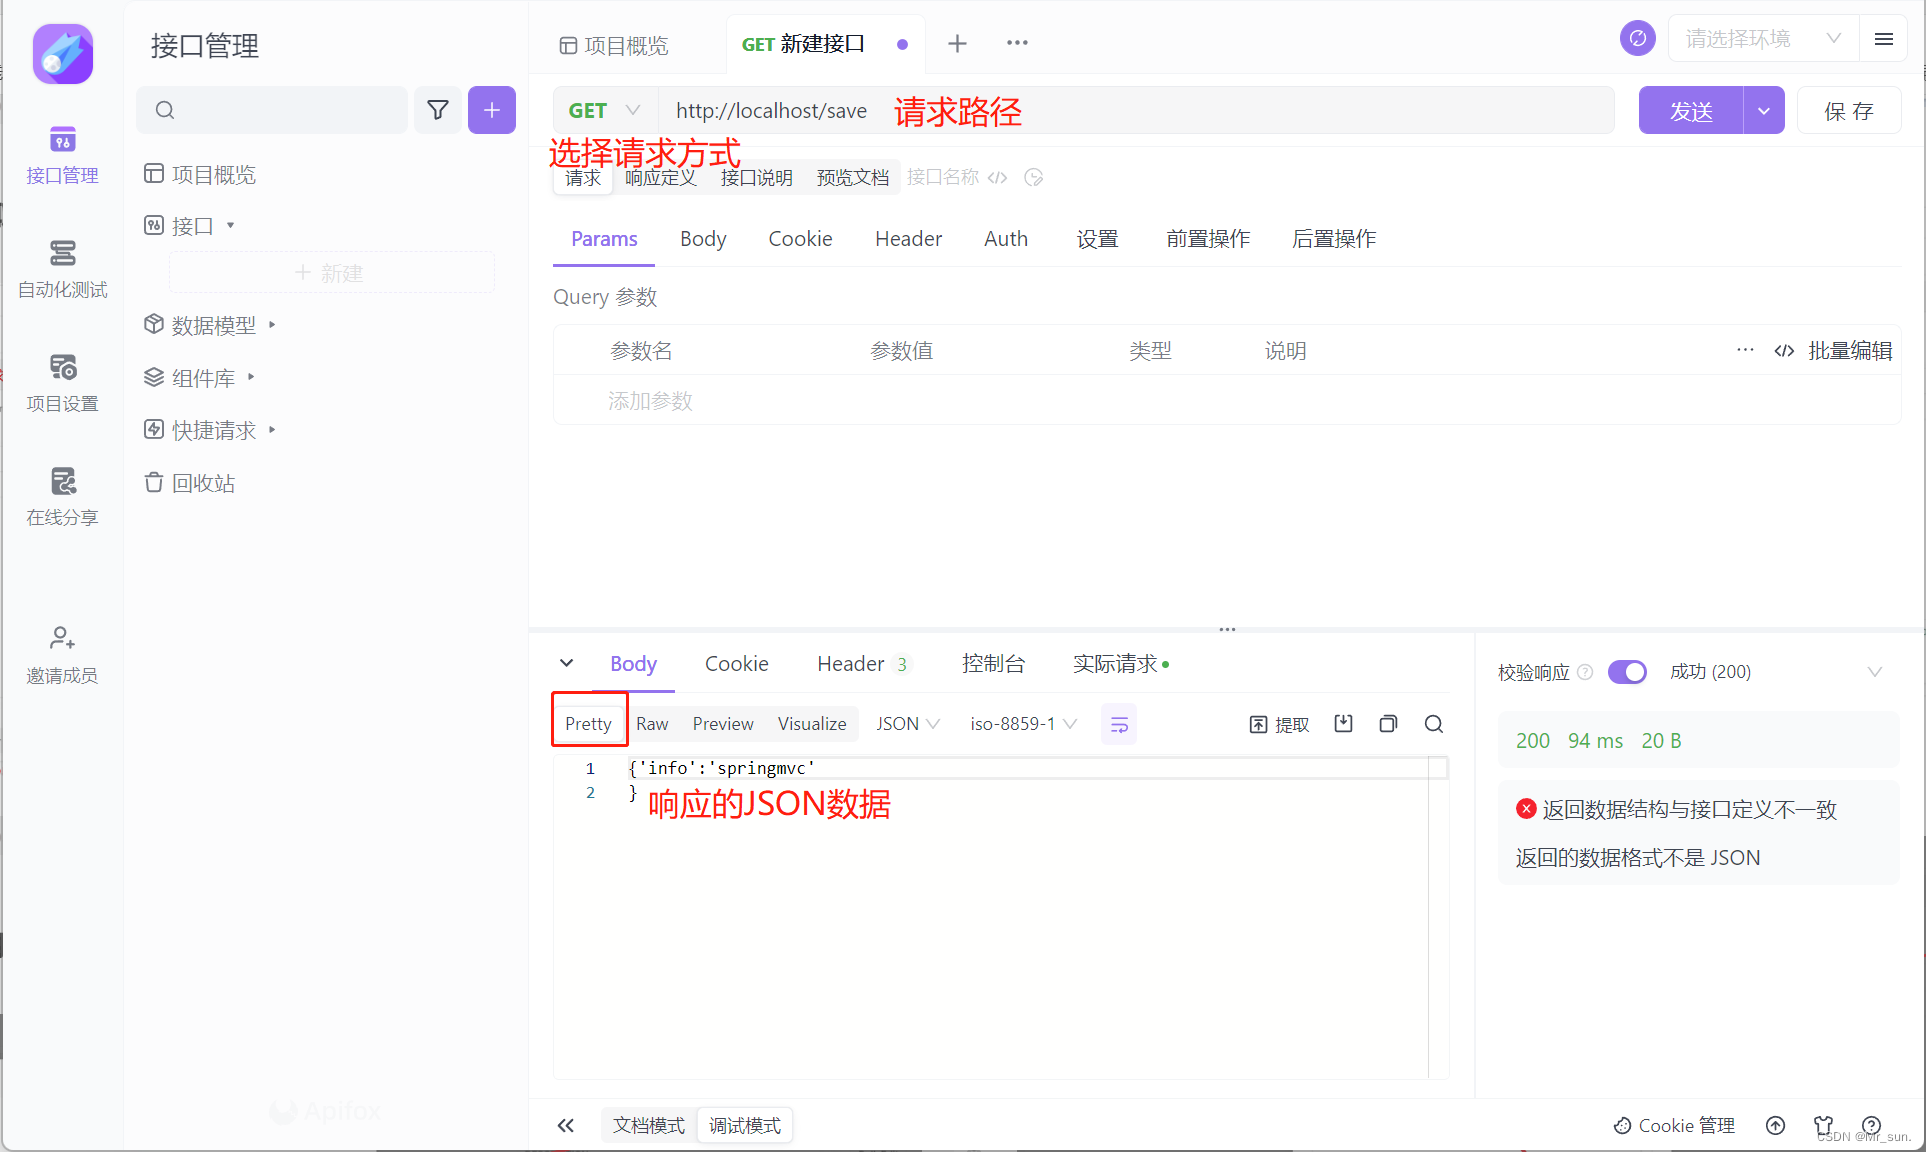
Task: Click 新建 under 接口
Action: click(331, 273)
